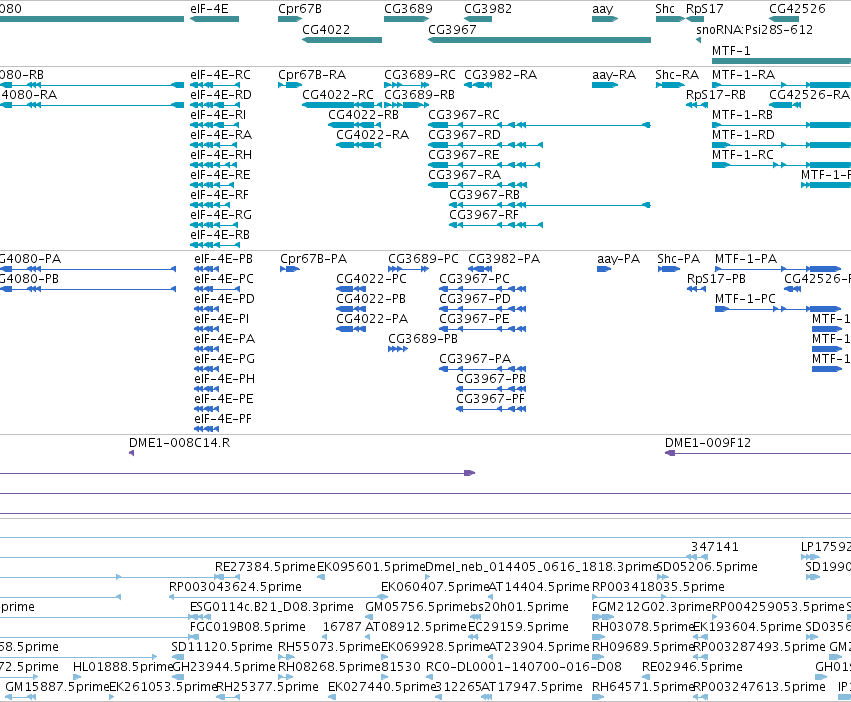Click transcript CG4022-RA
This screenshot has height=702, width=851.
pos(372,135)
